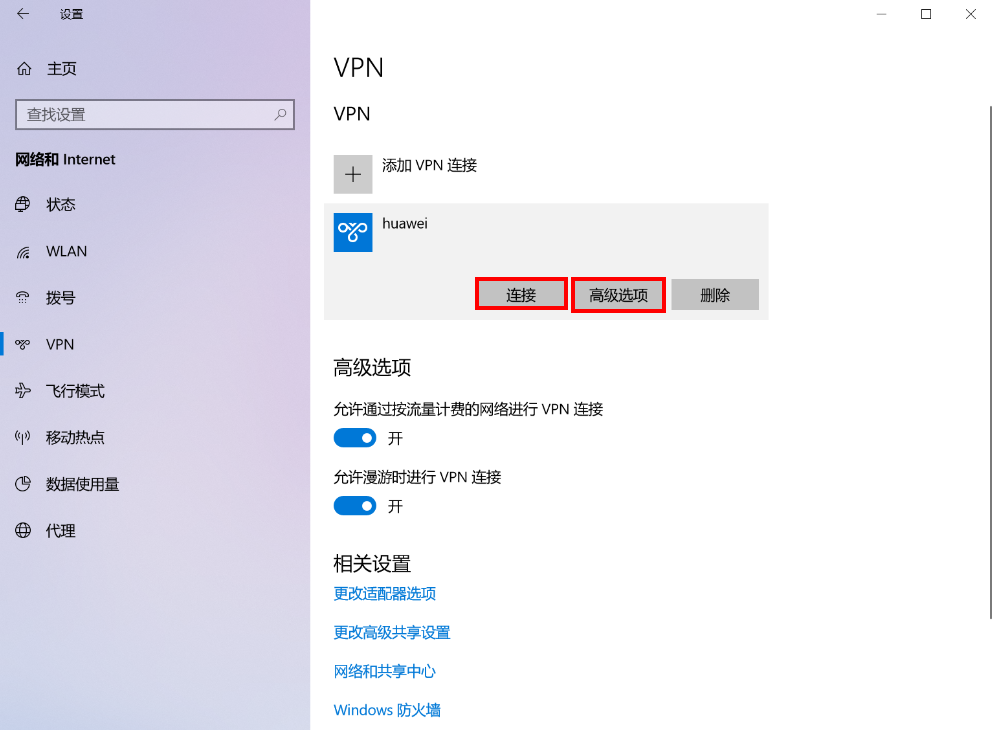Image resolution: width=992 pixels, height=730 pixels.
Task: Click the blue huawei VPN connection icon
Action: tap(353, 232)
